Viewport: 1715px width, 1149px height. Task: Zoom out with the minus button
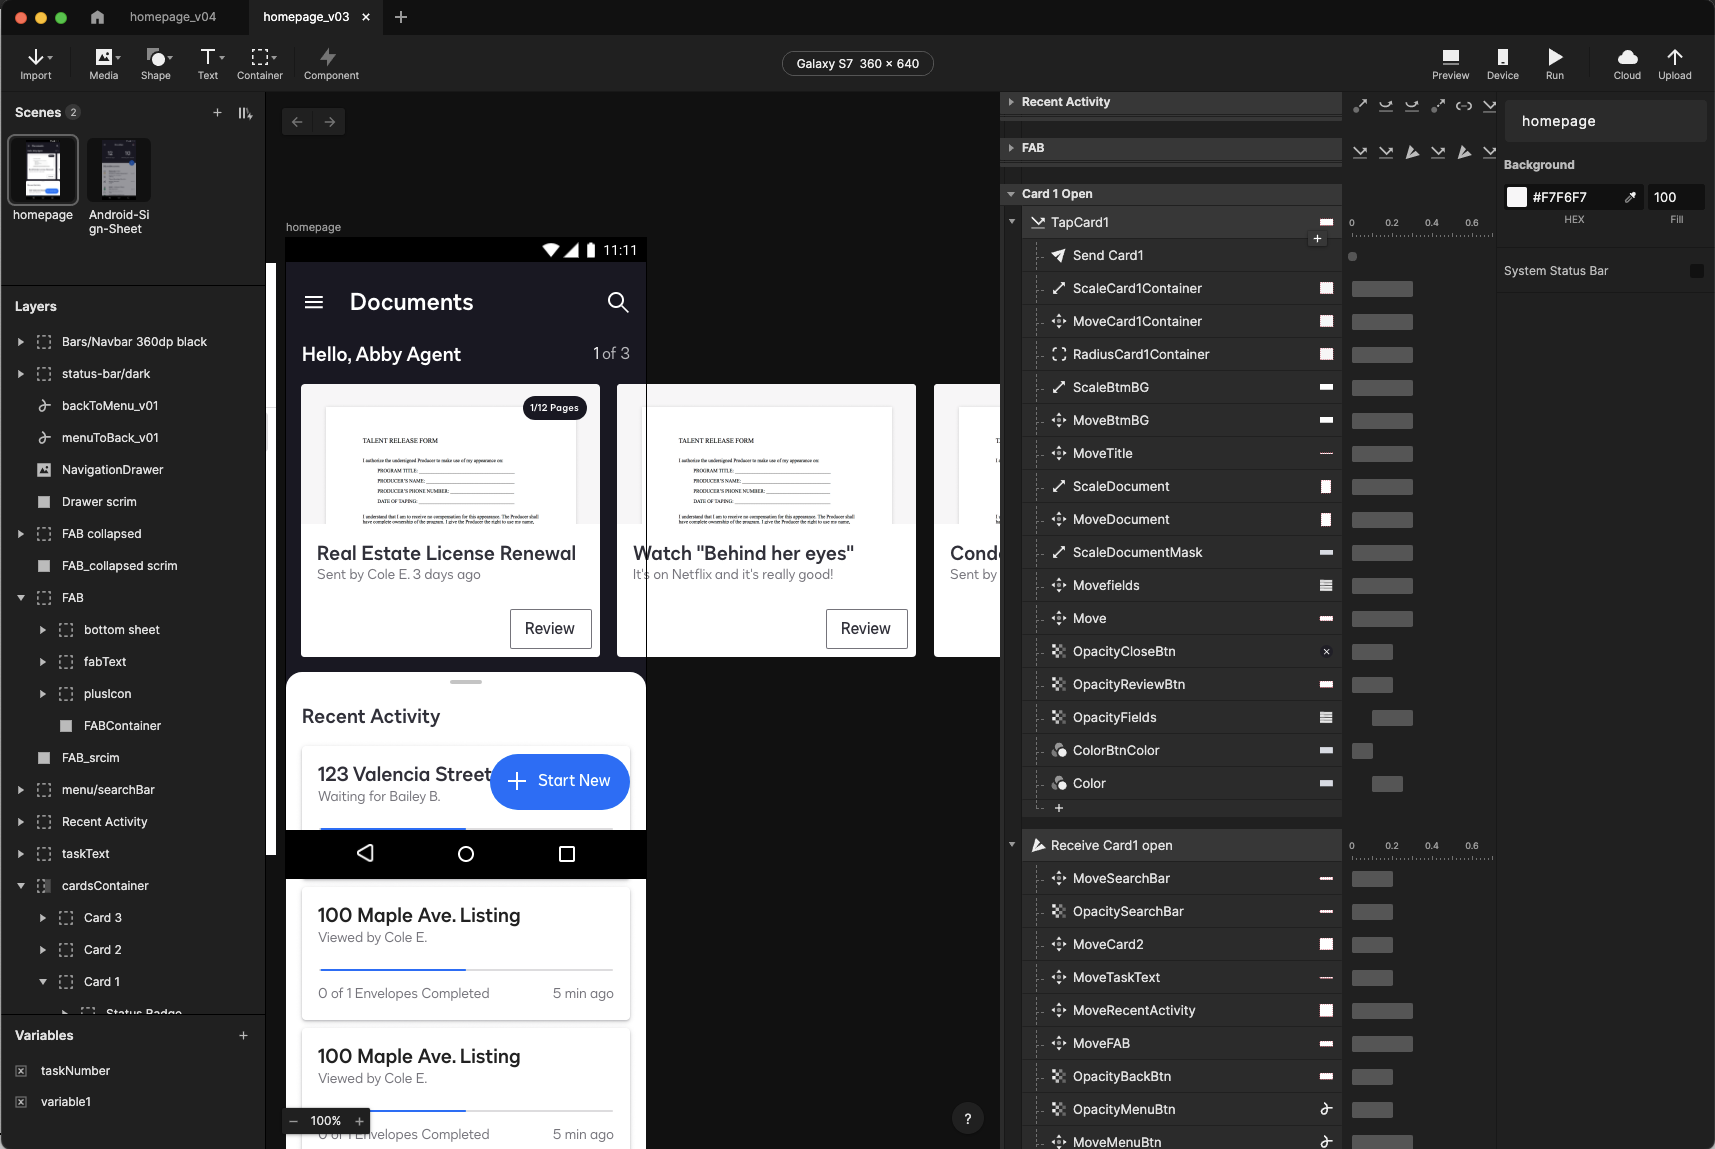(294, 1122)
